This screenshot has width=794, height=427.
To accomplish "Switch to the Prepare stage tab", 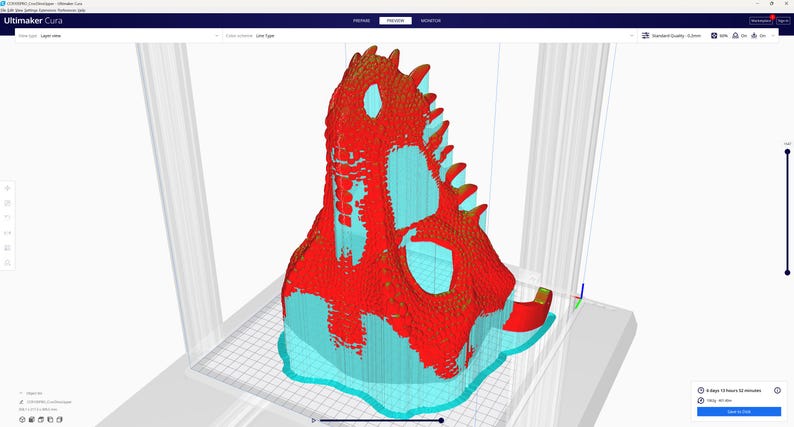I will click(x=362, y=21).
